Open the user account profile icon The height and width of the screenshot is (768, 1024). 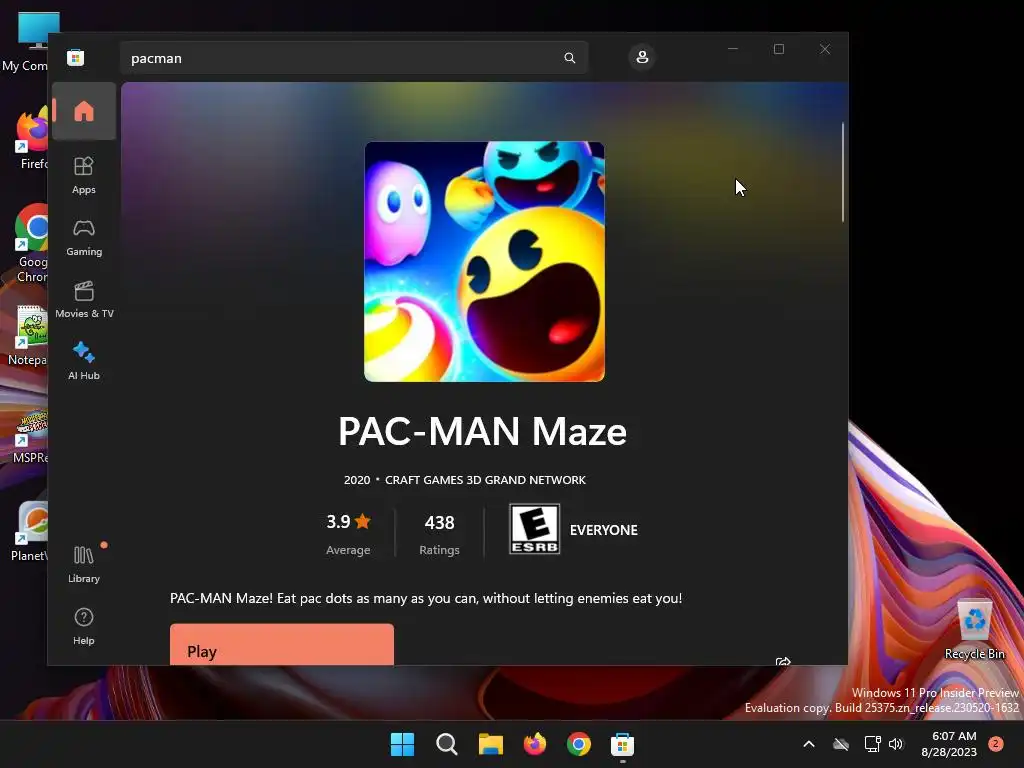[x=642, y=57]
